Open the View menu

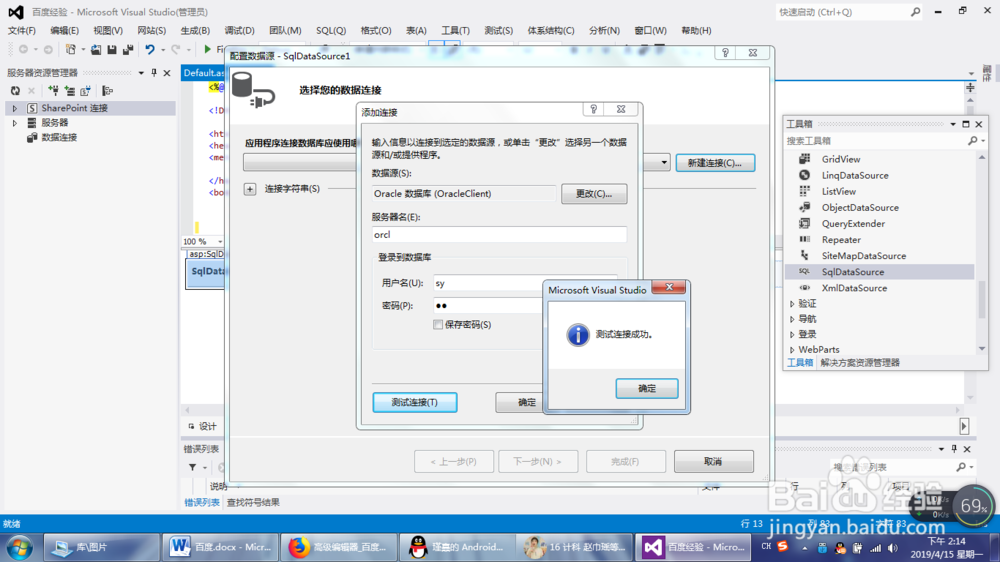point(108,31)
